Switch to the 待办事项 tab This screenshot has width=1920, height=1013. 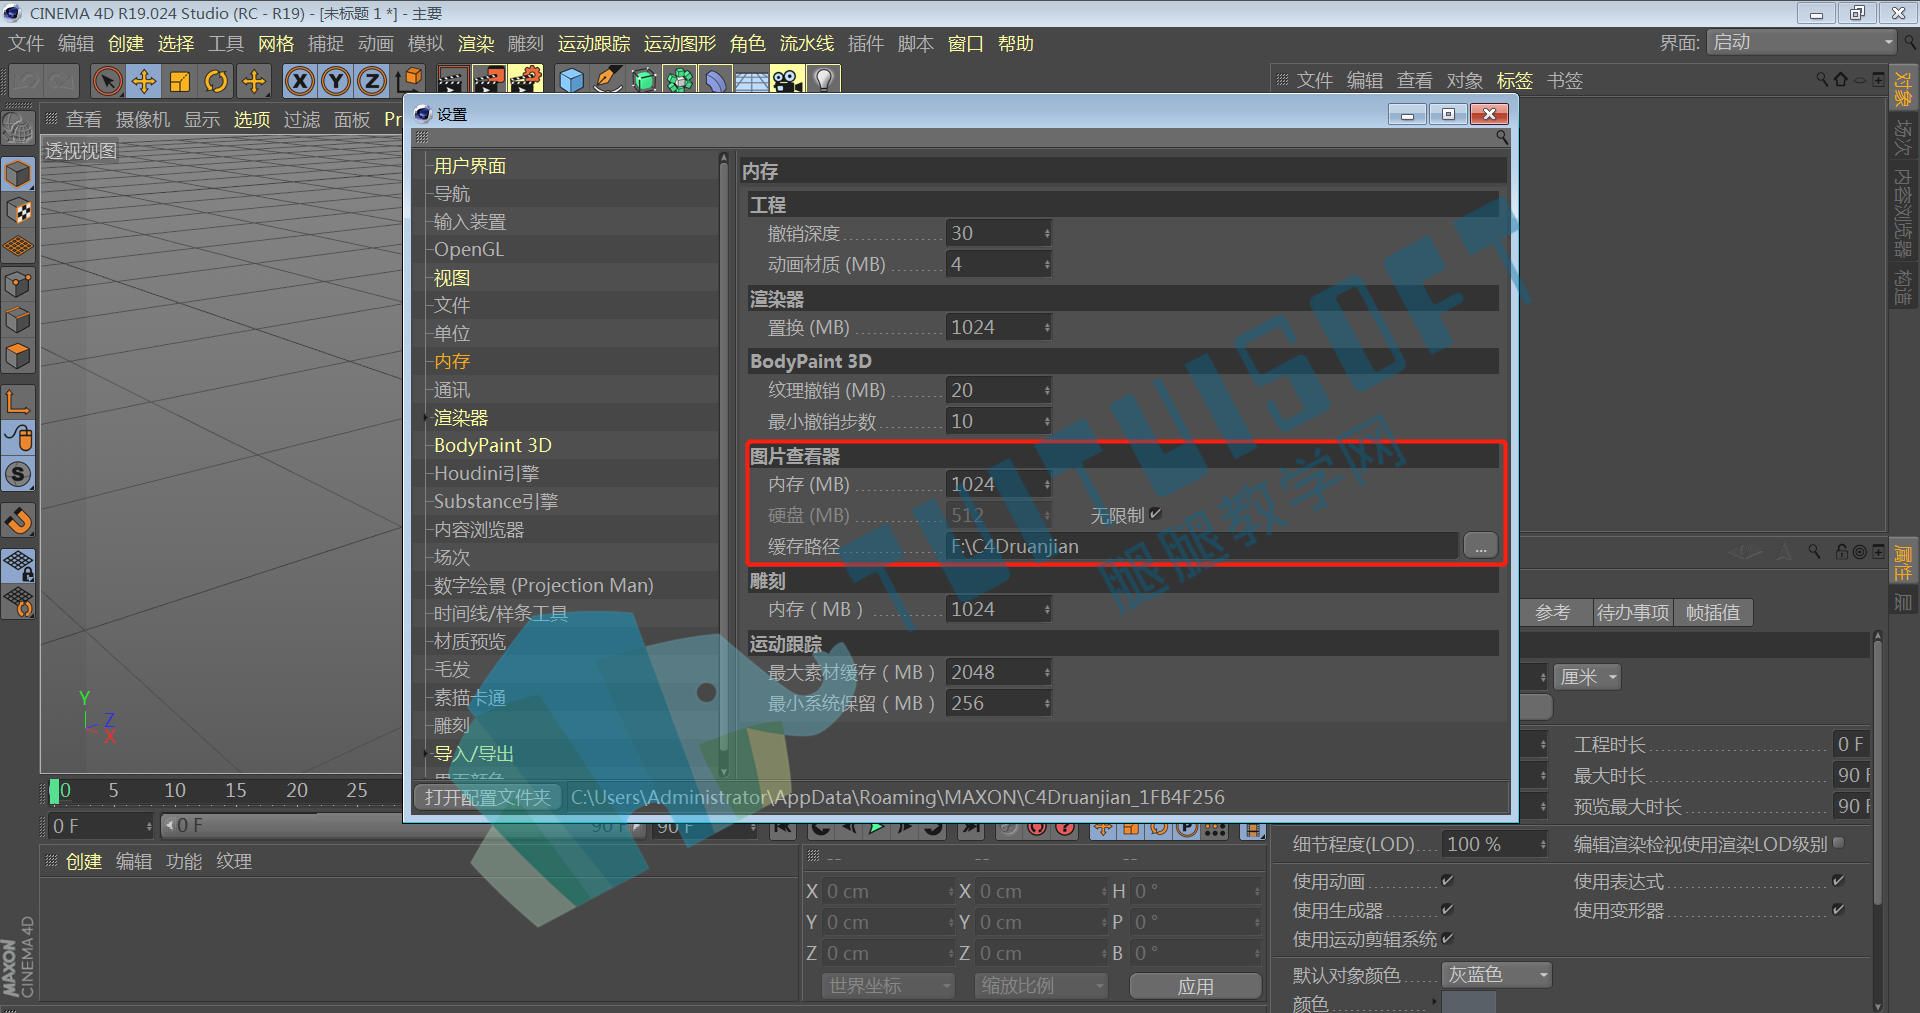[1632, 613]
